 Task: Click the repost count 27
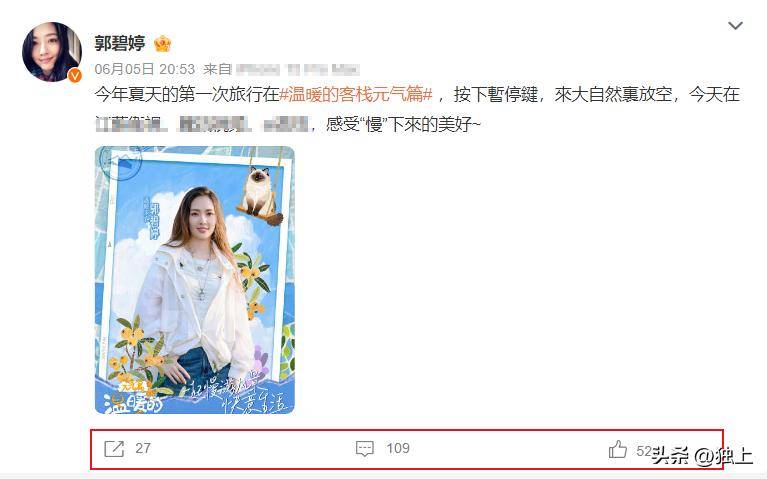[143, 448]
